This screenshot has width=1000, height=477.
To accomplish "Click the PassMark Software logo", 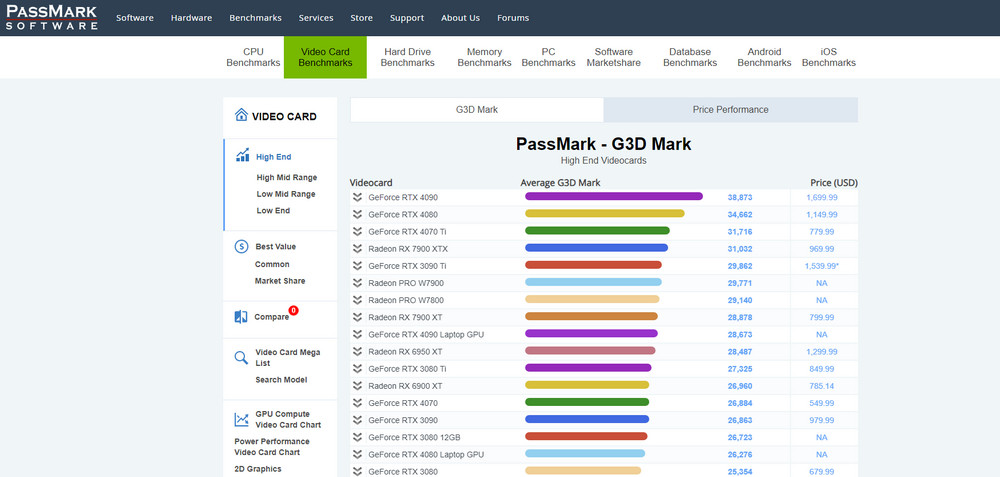I will [52, 18].
